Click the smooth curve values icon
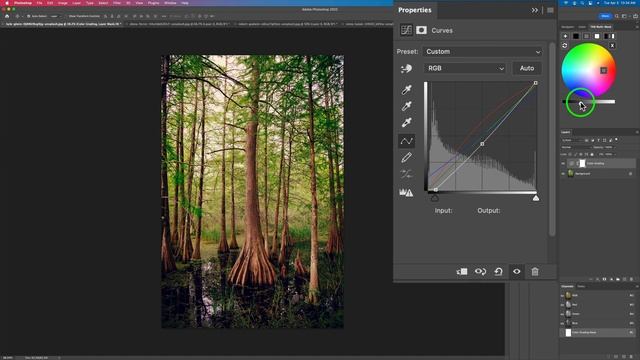The width and height of the screenshot is (640, 360). [406, 174]
